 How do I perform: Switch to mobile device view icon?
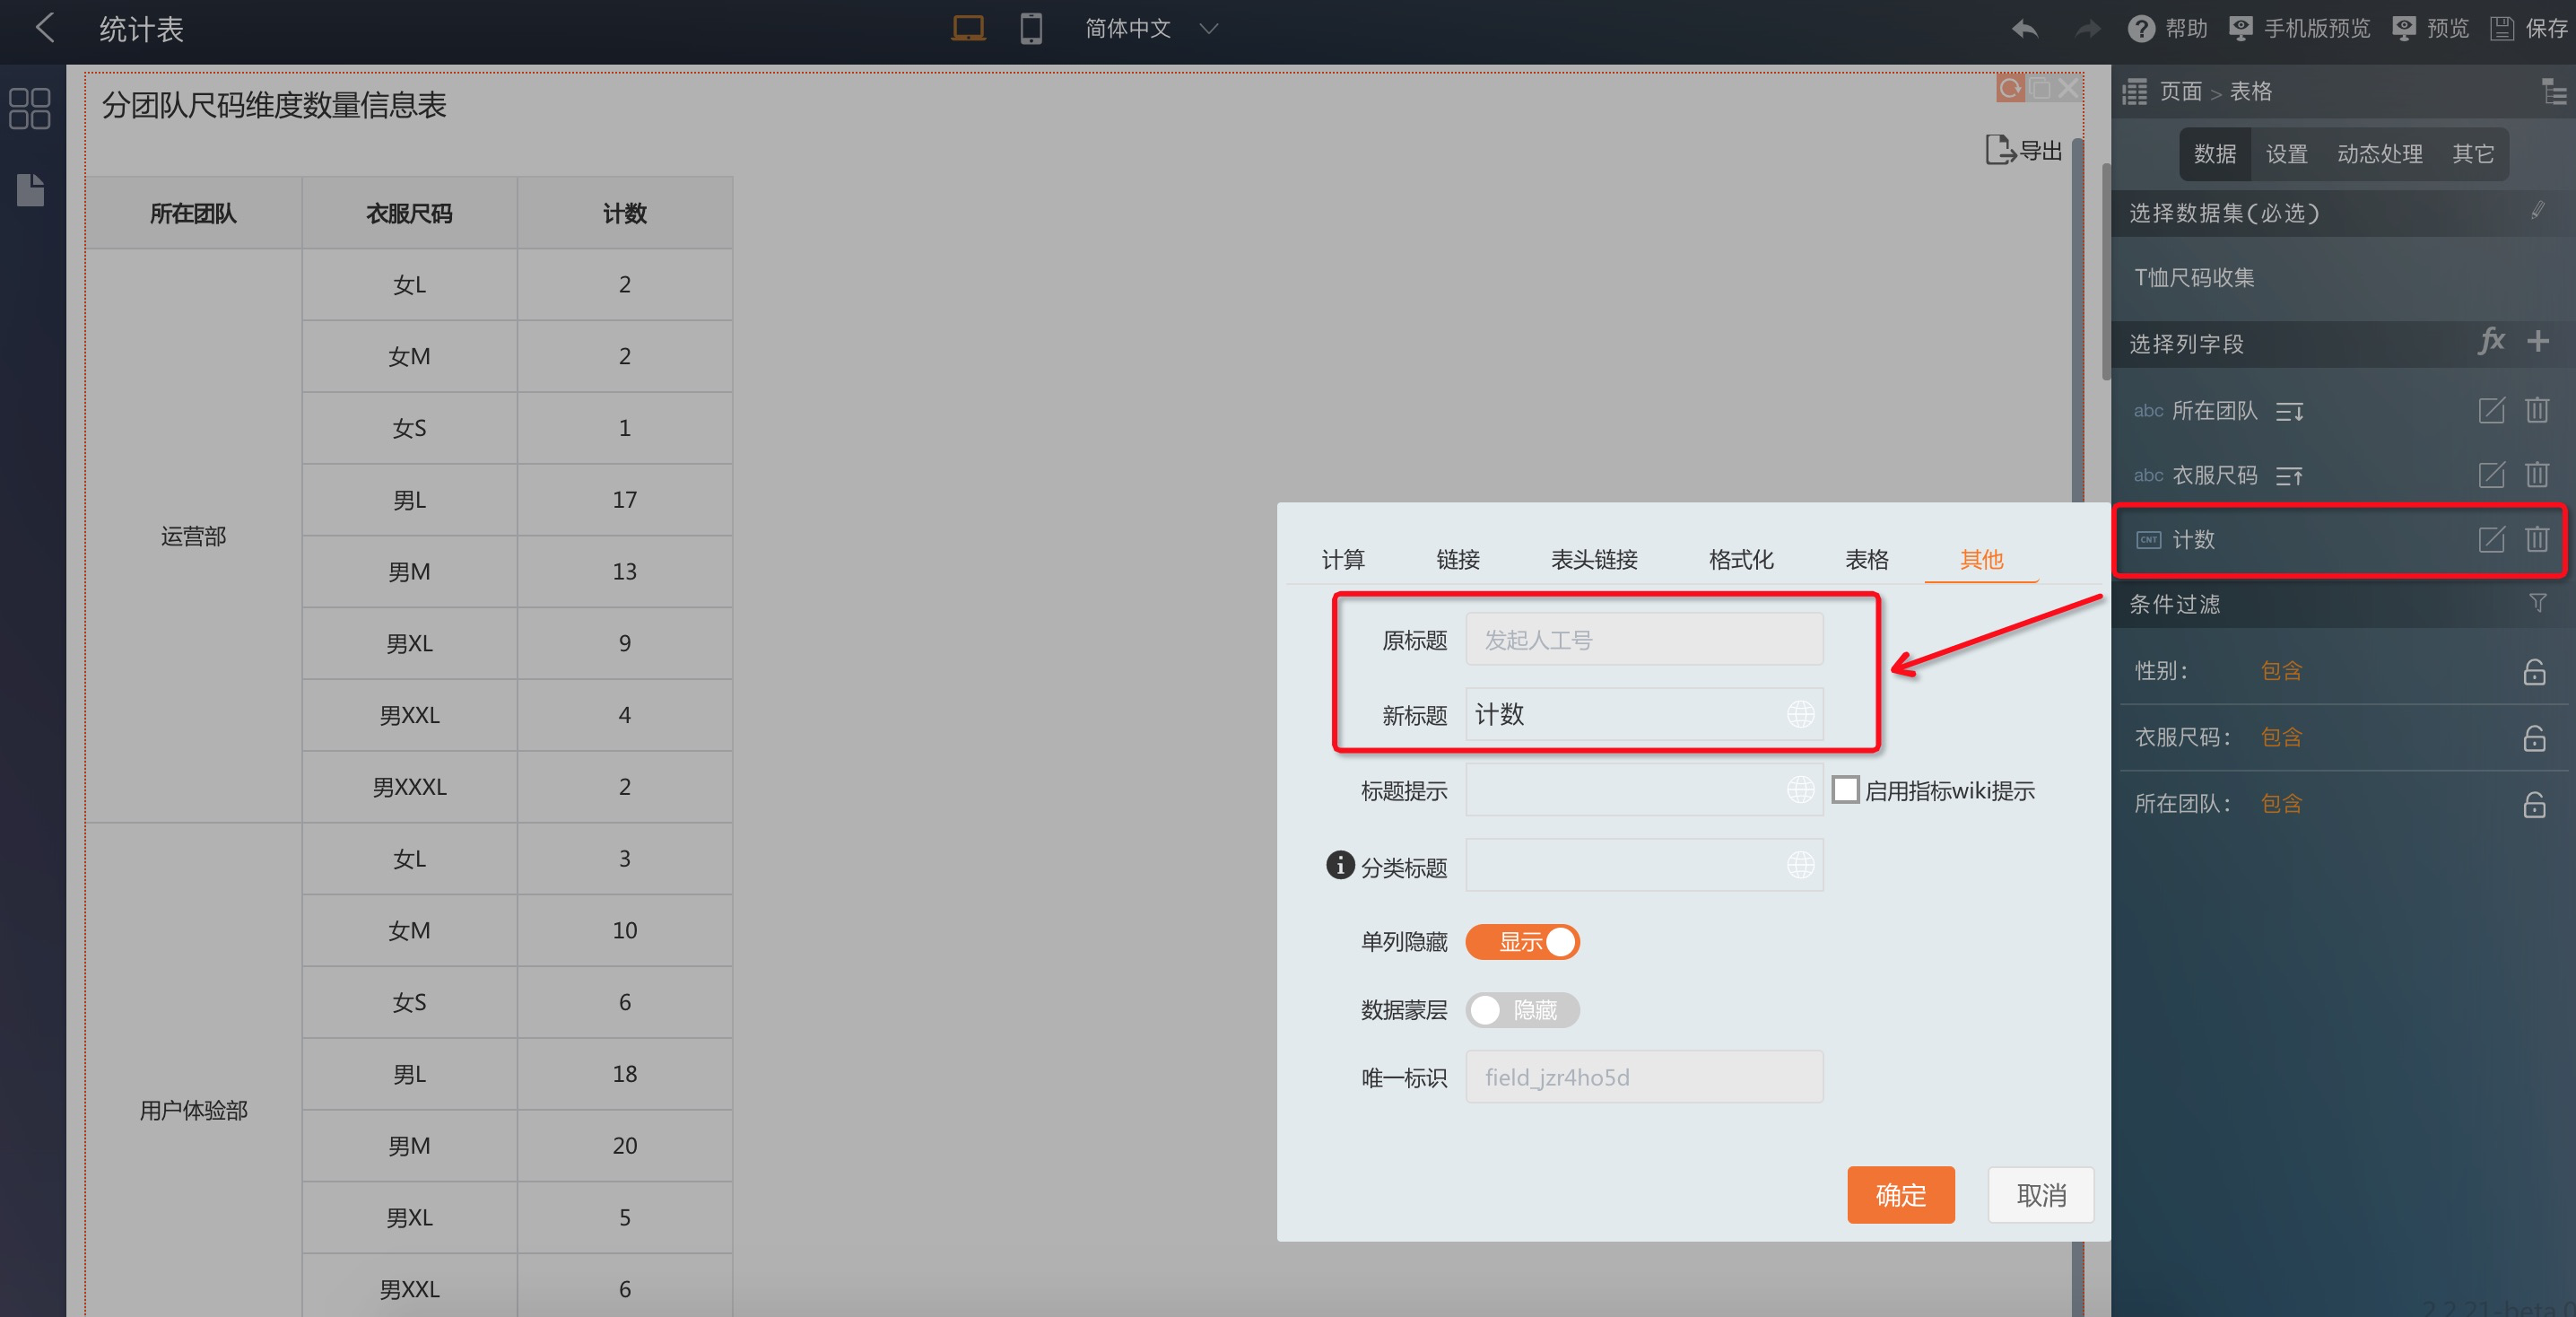tap(1031, 28)
